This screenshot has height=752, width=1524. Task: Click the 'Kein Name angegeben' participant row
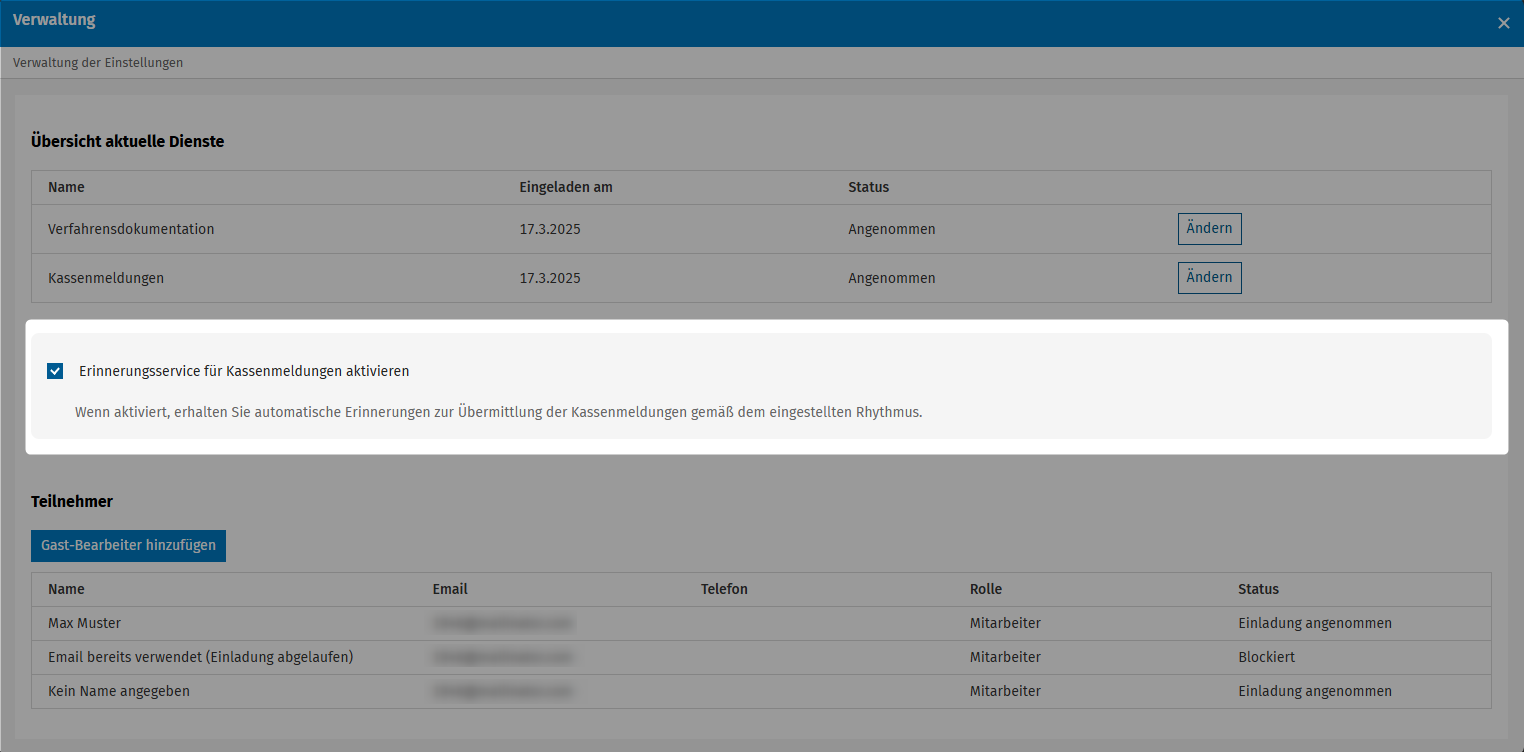[761, 691]
